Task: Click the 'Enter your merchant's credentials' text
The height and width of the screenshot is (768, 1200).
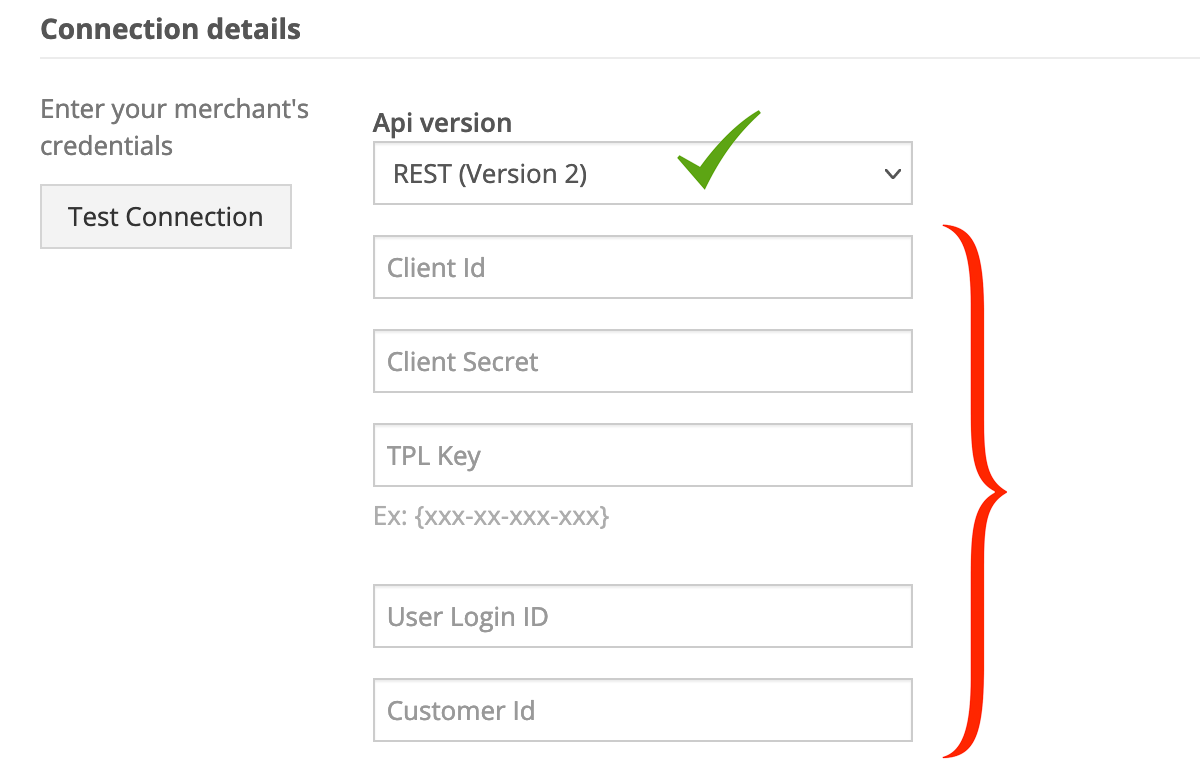Action: click(175, 127)
